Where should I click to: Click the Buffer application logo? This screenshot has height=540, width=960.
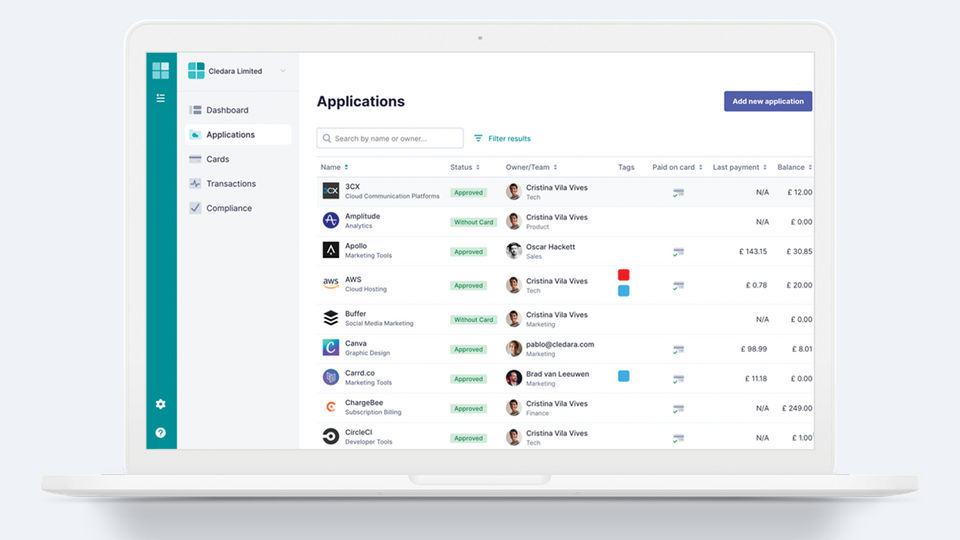331,318
